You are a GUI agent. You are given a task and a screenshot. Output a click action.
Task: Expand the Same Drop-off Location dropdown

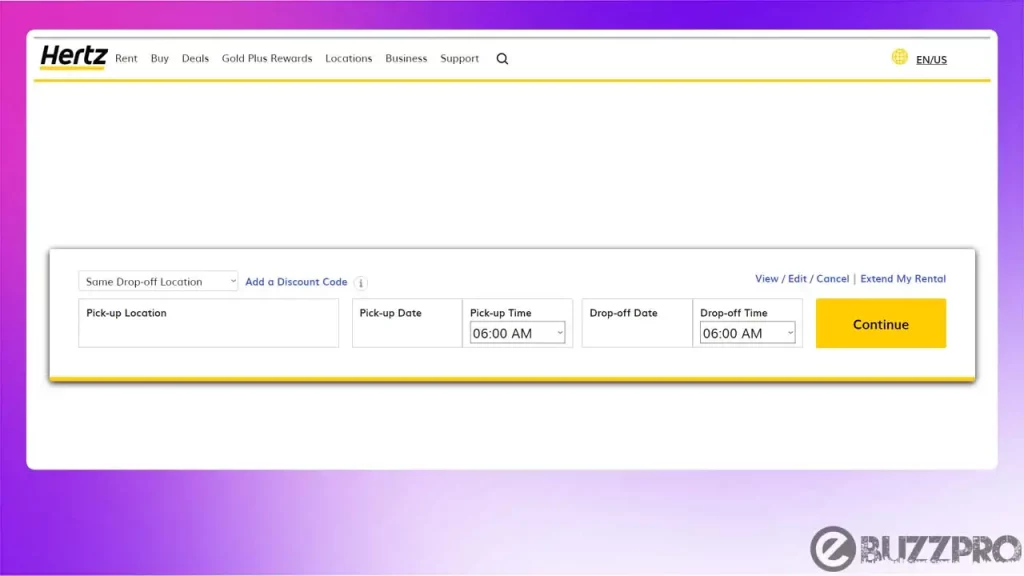[x=158, y=281]
